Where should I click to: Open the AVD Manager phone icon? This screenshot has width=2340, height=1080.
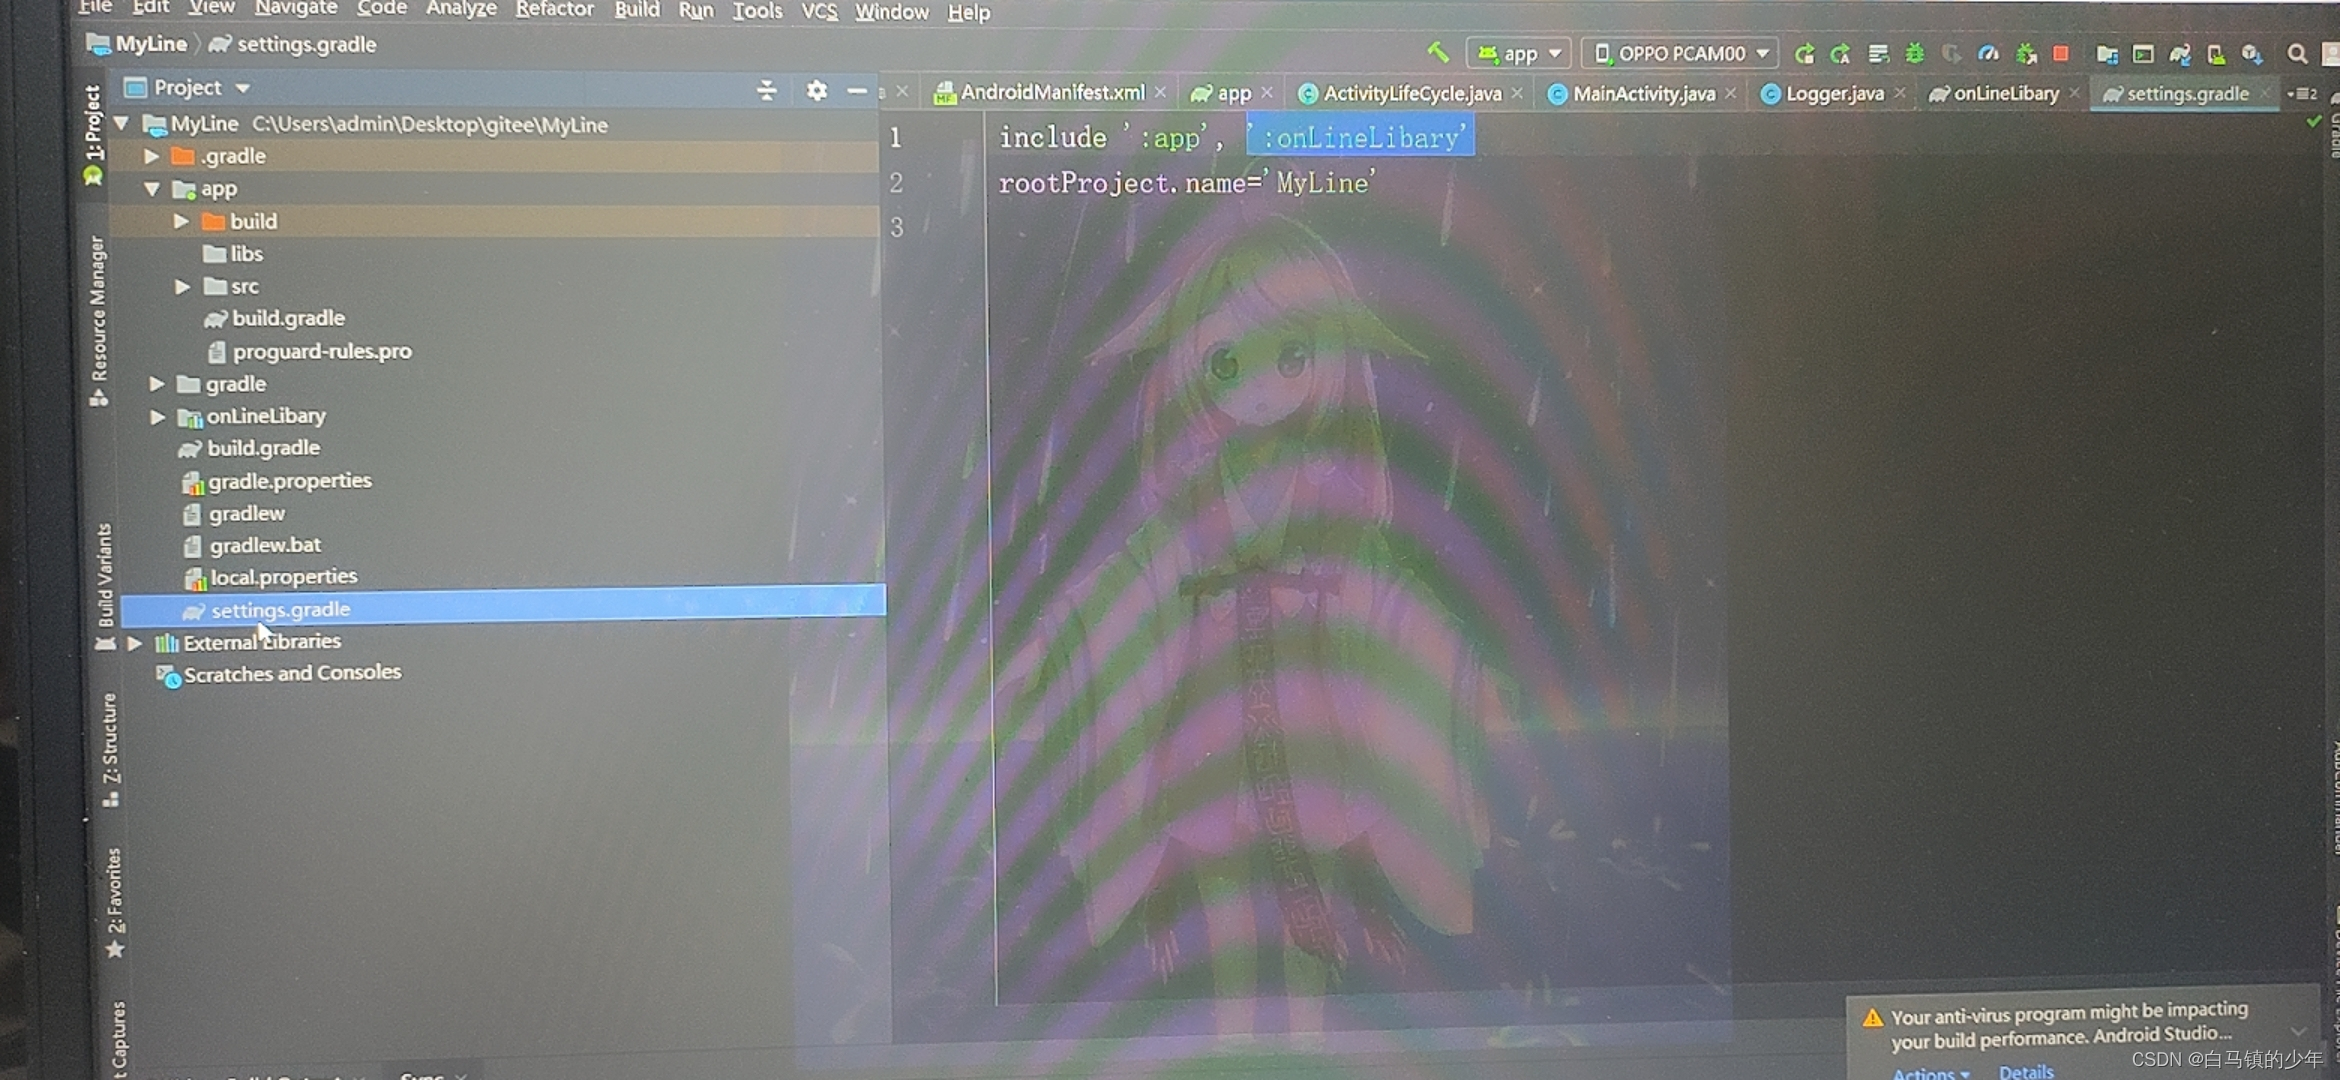coord(2216,54)
